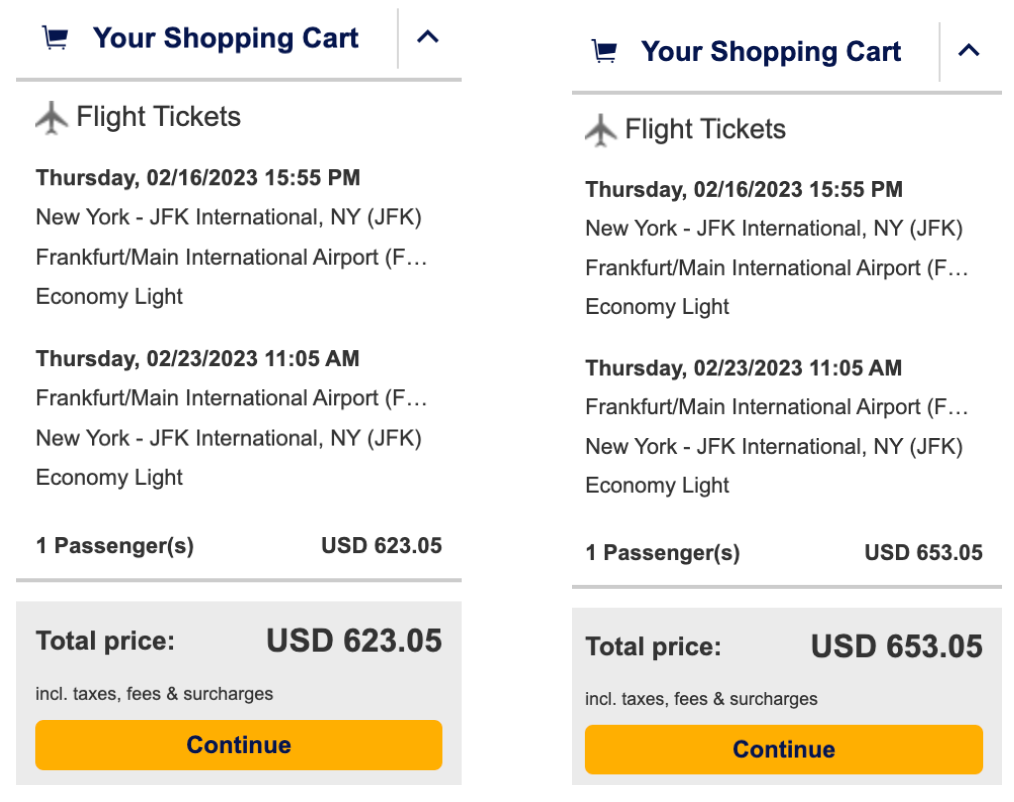Collapse the right Your Shopping Cart panel
The height and width of the screenshot is (802, 1014).
(x=968, y=49)
